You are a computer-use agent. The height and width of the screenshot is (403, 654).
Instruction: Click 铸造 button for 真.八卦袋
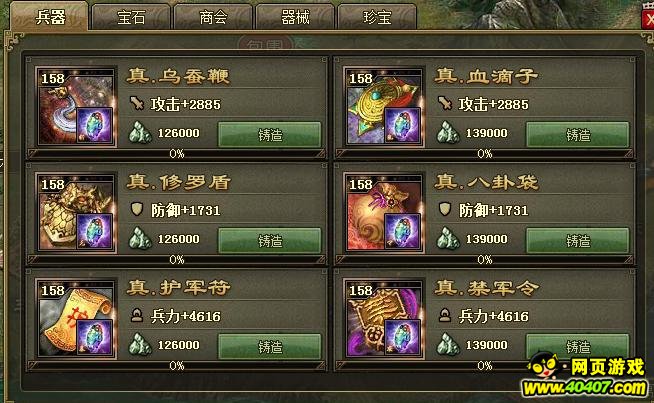click(578, 241)
